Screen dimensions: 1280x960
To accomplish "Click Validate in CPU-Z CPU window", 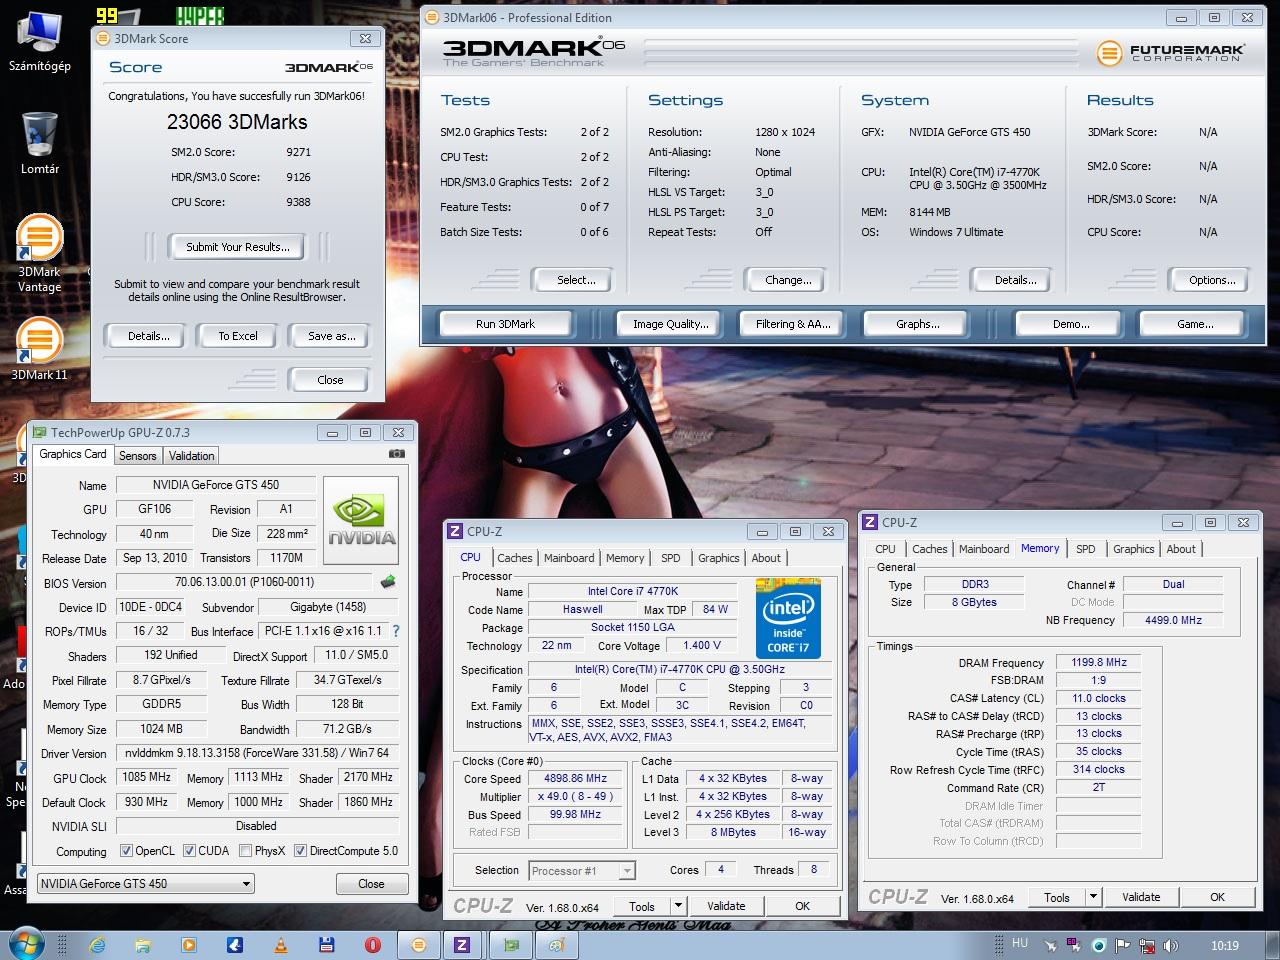I will click(726, 906).
